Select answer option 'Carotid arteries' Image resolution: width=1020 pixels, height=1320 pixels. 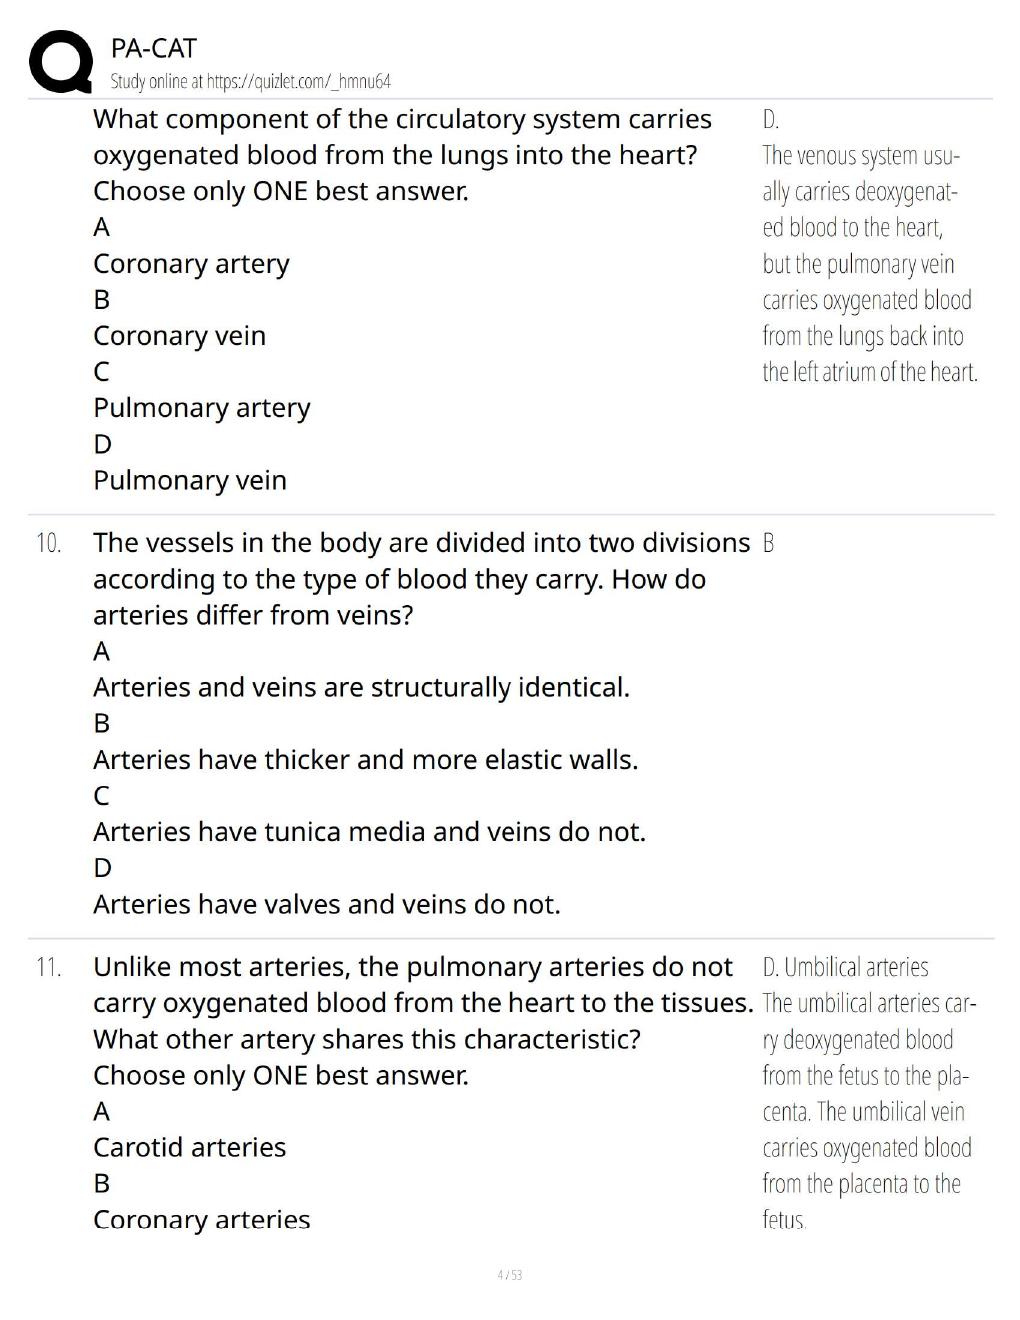[189, 1147]
